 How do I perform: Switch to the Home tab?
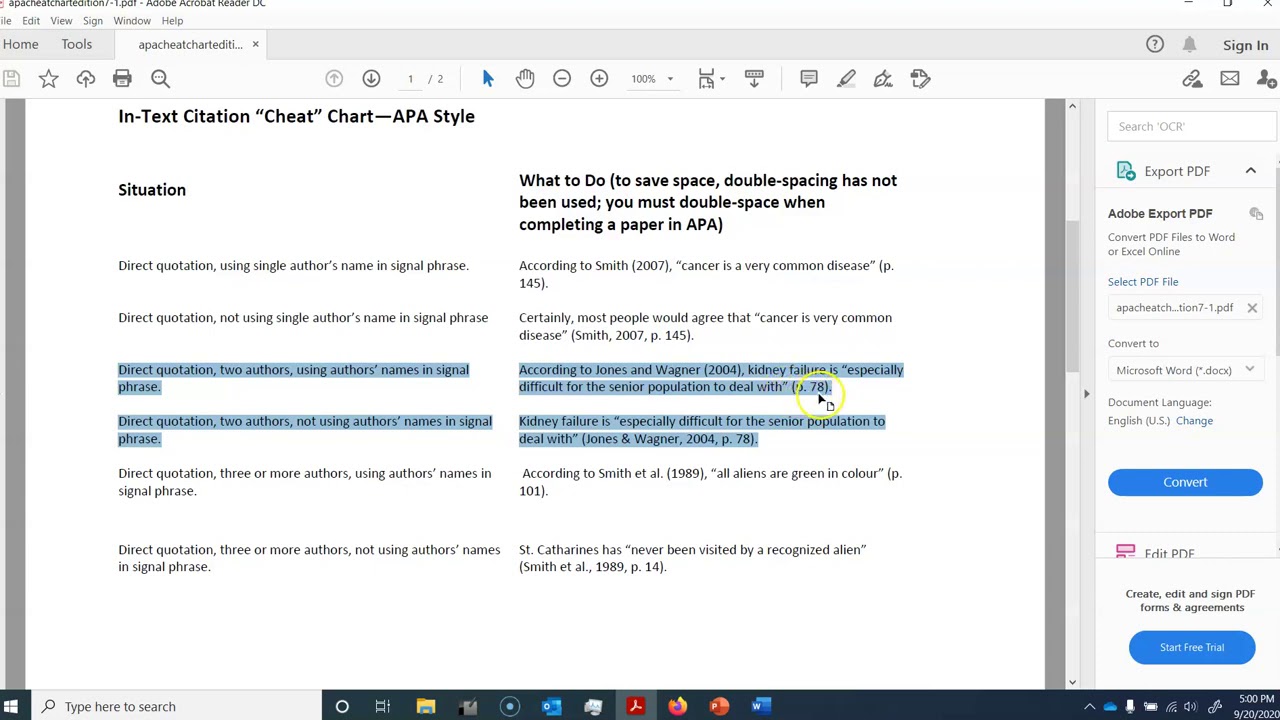click(x=20, y=44)
